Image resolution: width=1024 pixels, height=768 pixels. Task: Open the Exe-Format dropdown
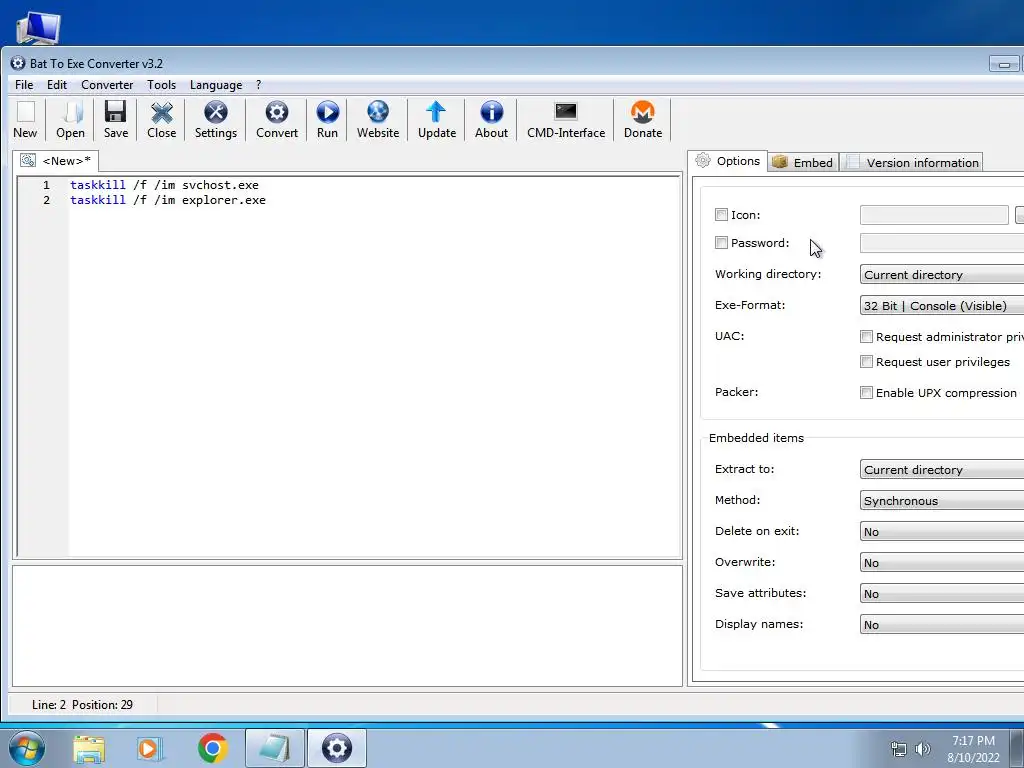click(x=942, y=305)
